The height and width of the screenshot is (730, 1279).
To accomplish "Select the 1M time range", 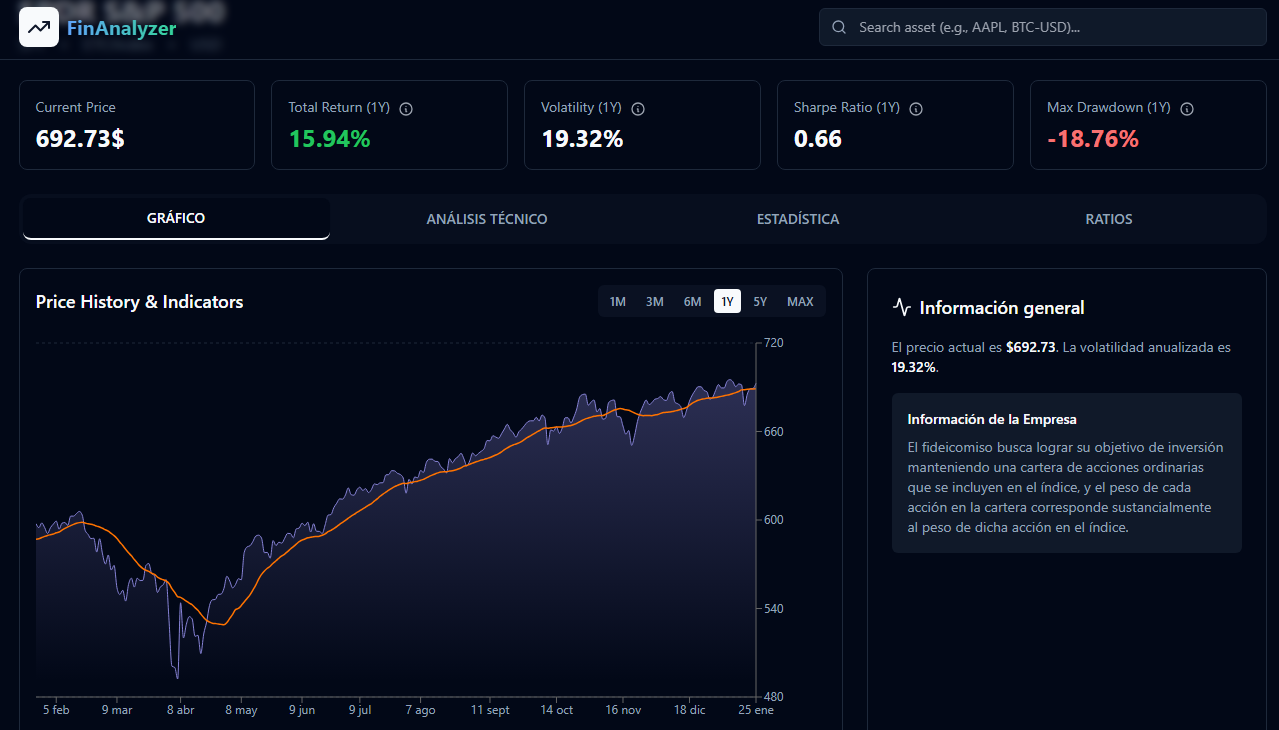I will [617, 302].
